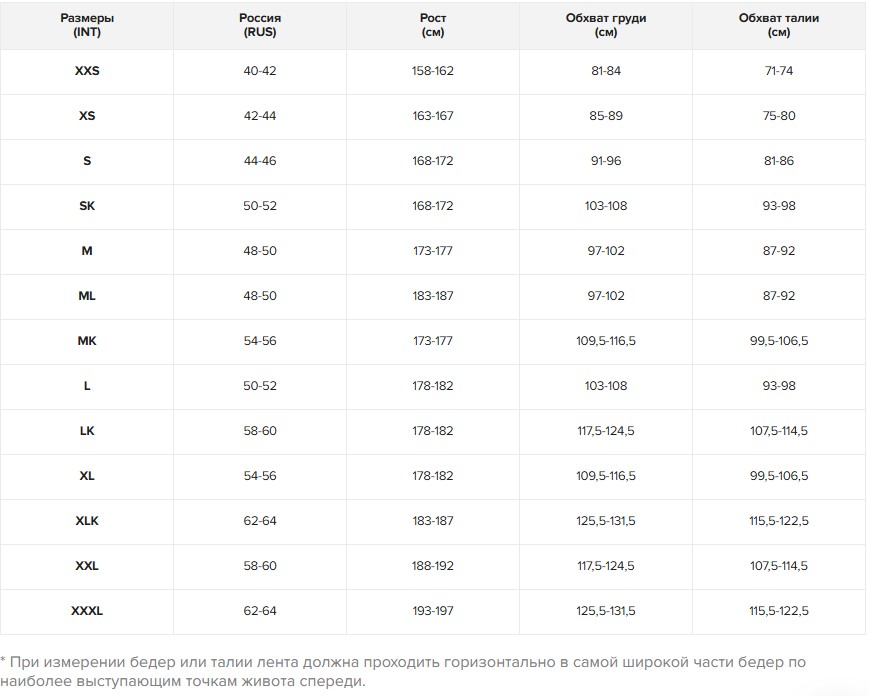Click the 193-197 height cell
This screenshot has height=696, width=869.
point(433,611)
